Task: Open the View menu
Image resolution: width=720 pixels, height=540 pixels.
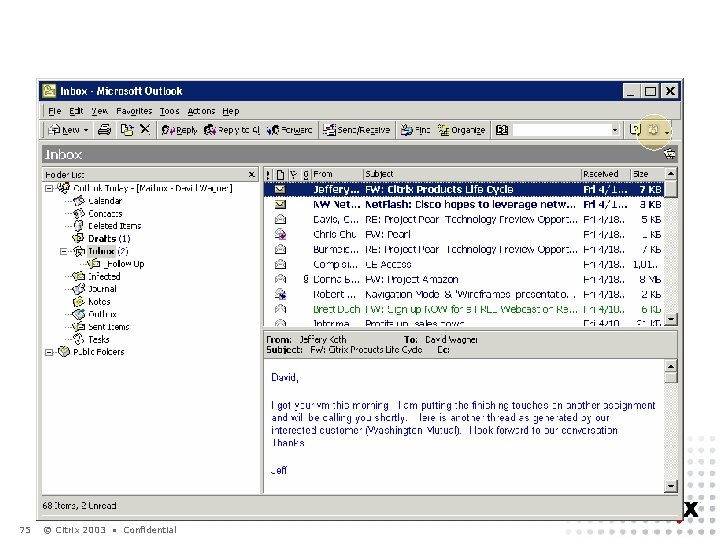Action: (99, 111)
